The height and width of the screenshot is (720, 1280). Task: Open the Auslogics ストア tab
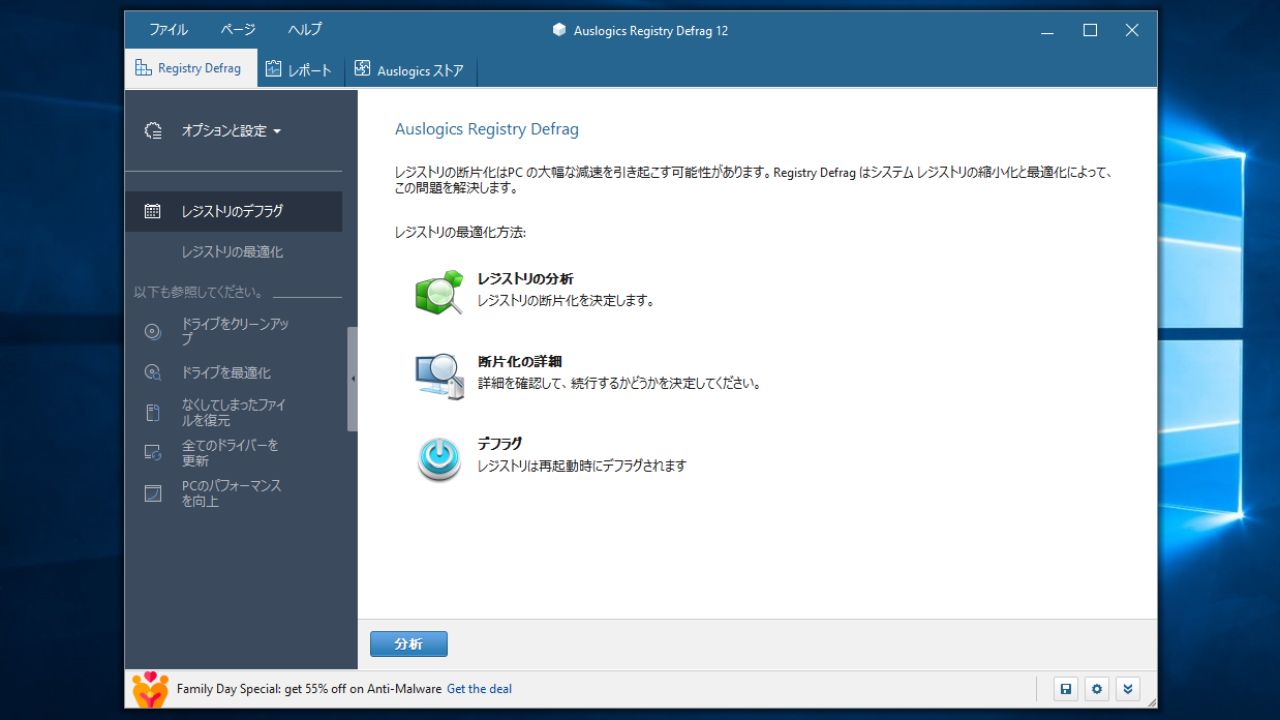tap(410, 70)
